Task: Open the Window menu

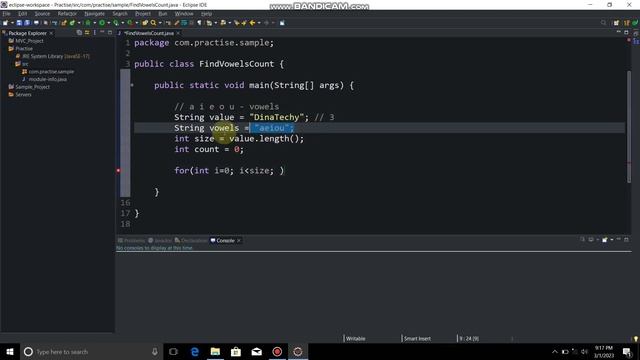Action: (184, 14)
